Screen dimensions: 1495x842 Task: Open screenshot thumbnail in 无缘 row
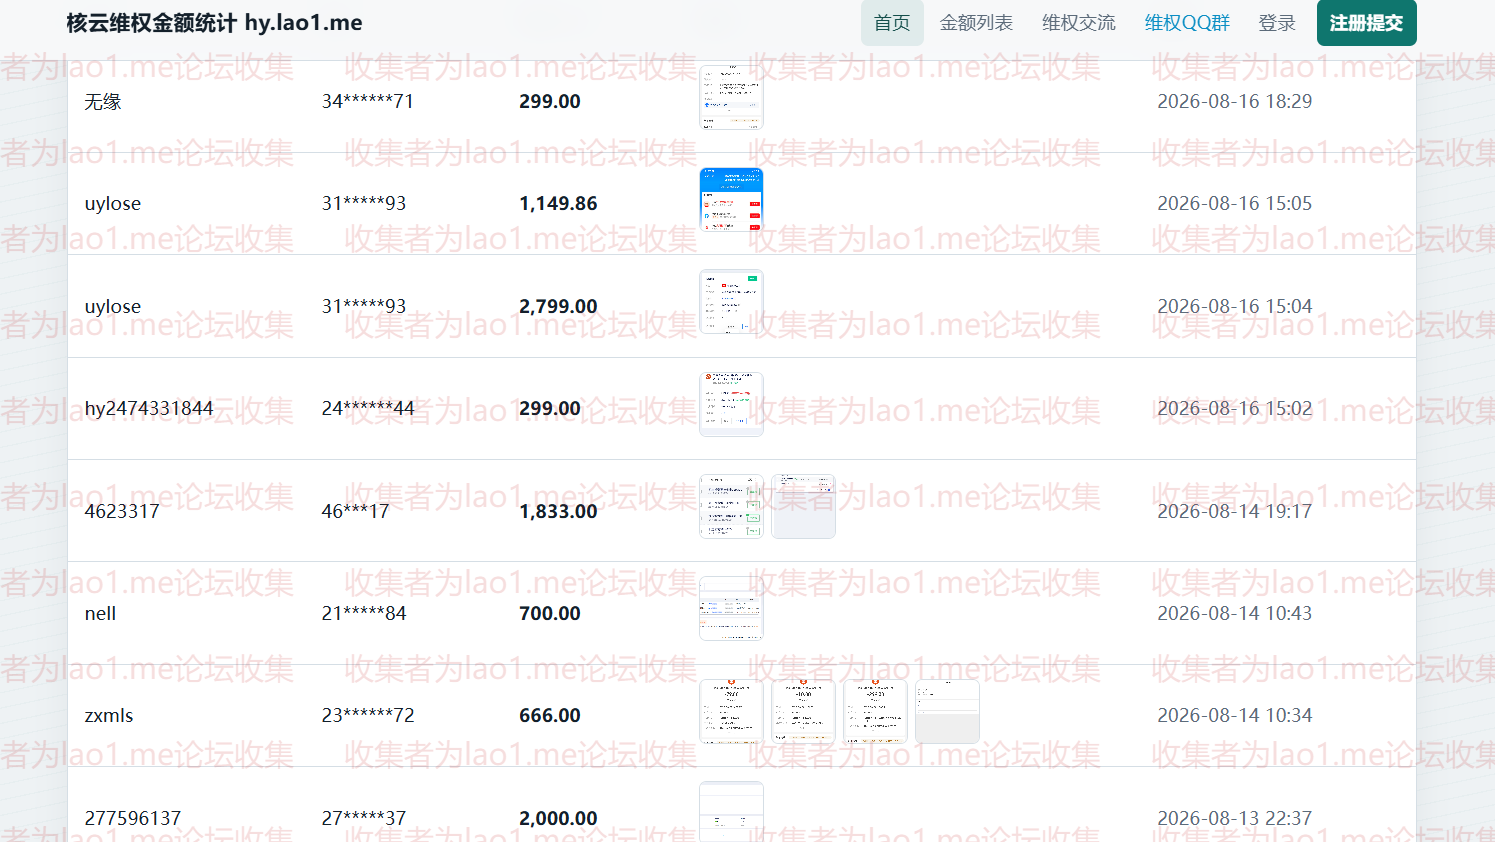[731, 98]
